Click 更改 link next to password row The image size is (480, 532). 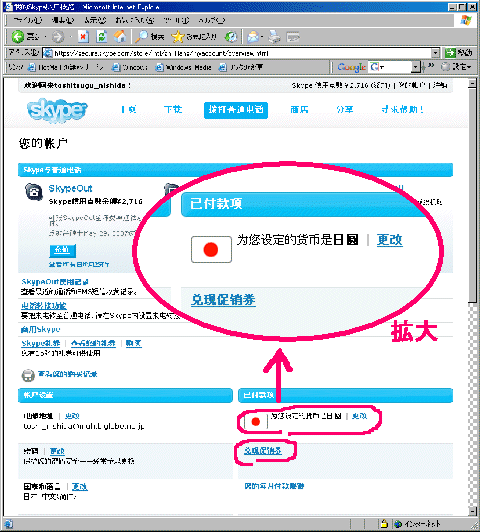(x=57, y=451)
